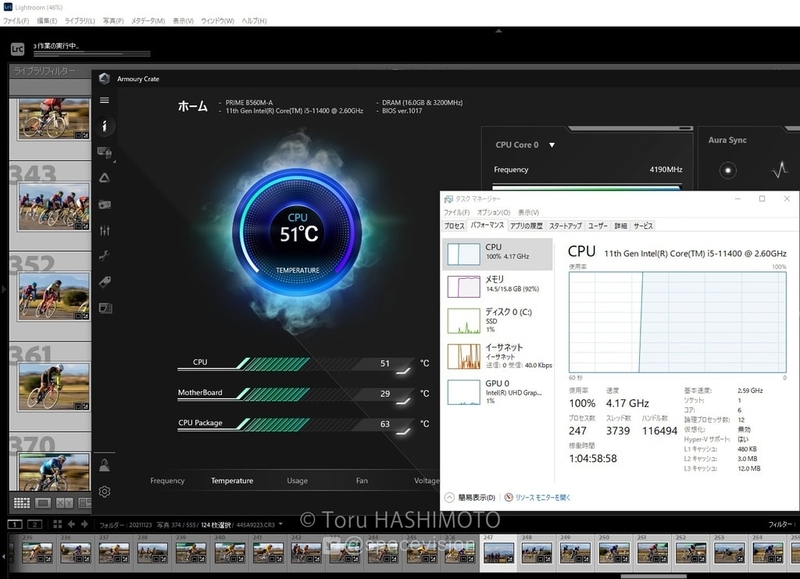Go back with the filmstrip left arrow
The image size is (800, 579).
click(71, 524)
